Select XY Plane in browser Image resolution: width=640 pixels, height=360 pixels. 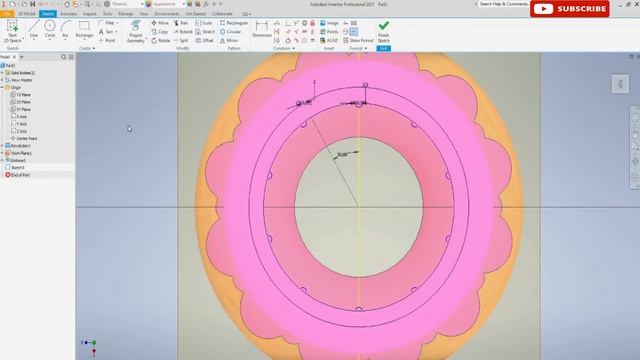point(20,109)
